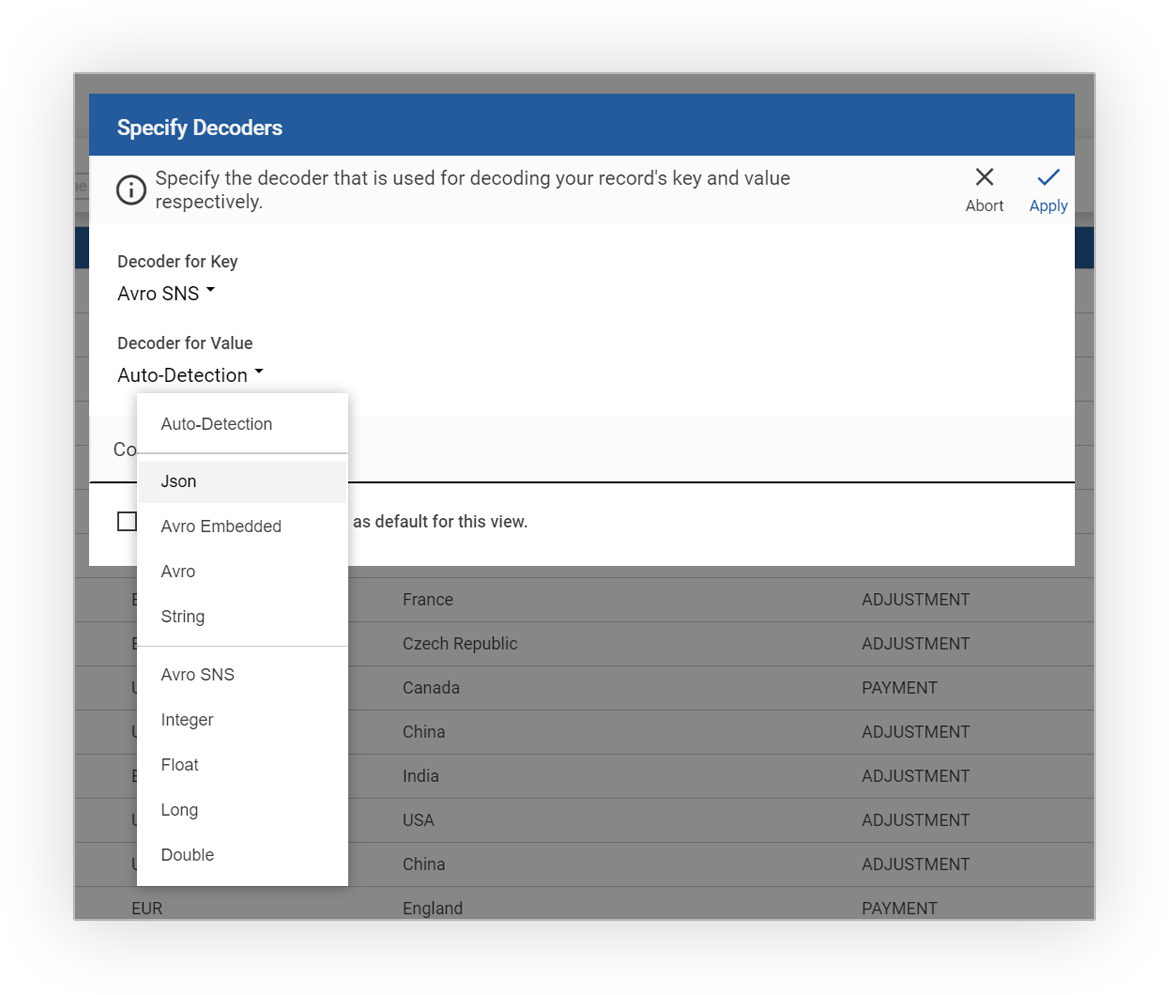1169x995 pixels.
Task: Click the EUR cell in the last row
Action: (x=147, y=909)
